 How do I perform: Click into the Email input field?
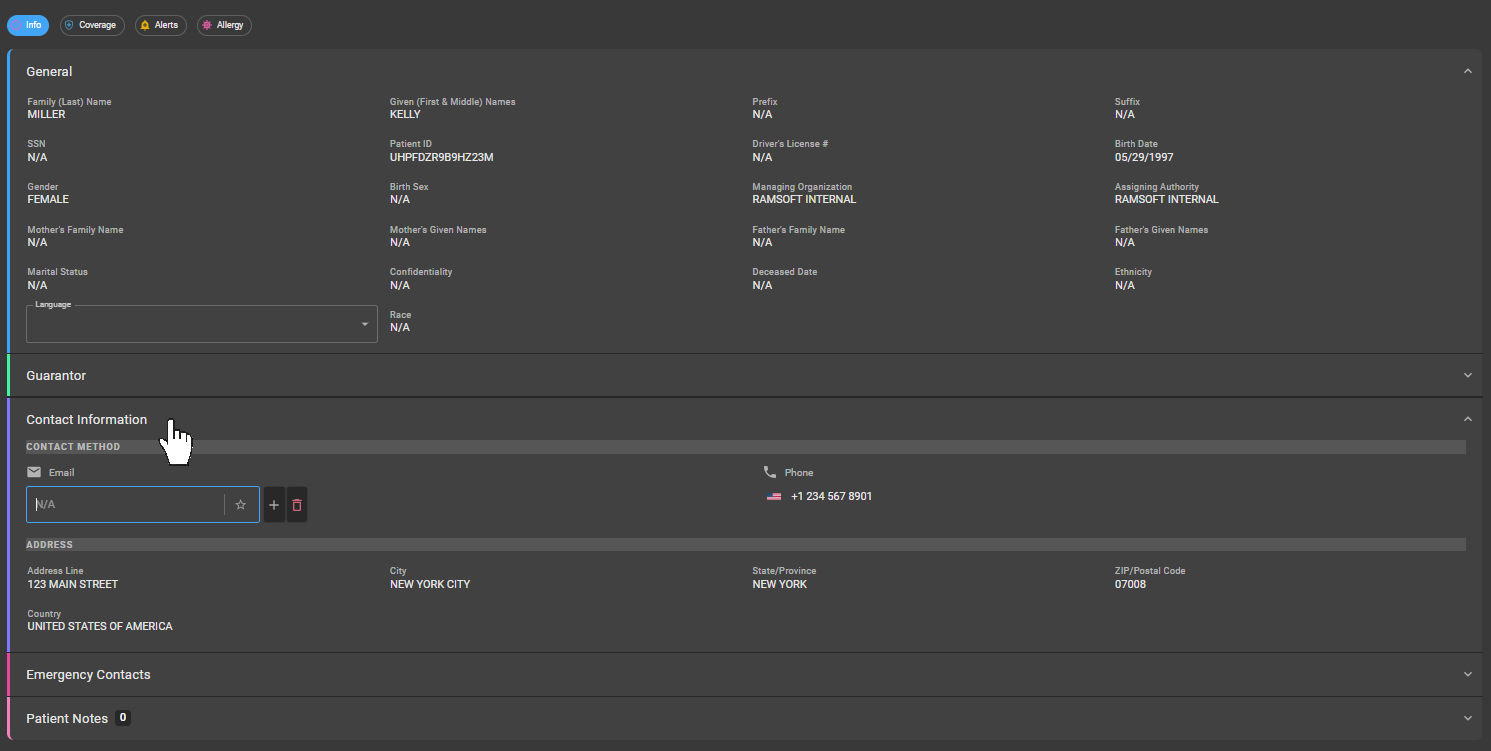point(125,505)
